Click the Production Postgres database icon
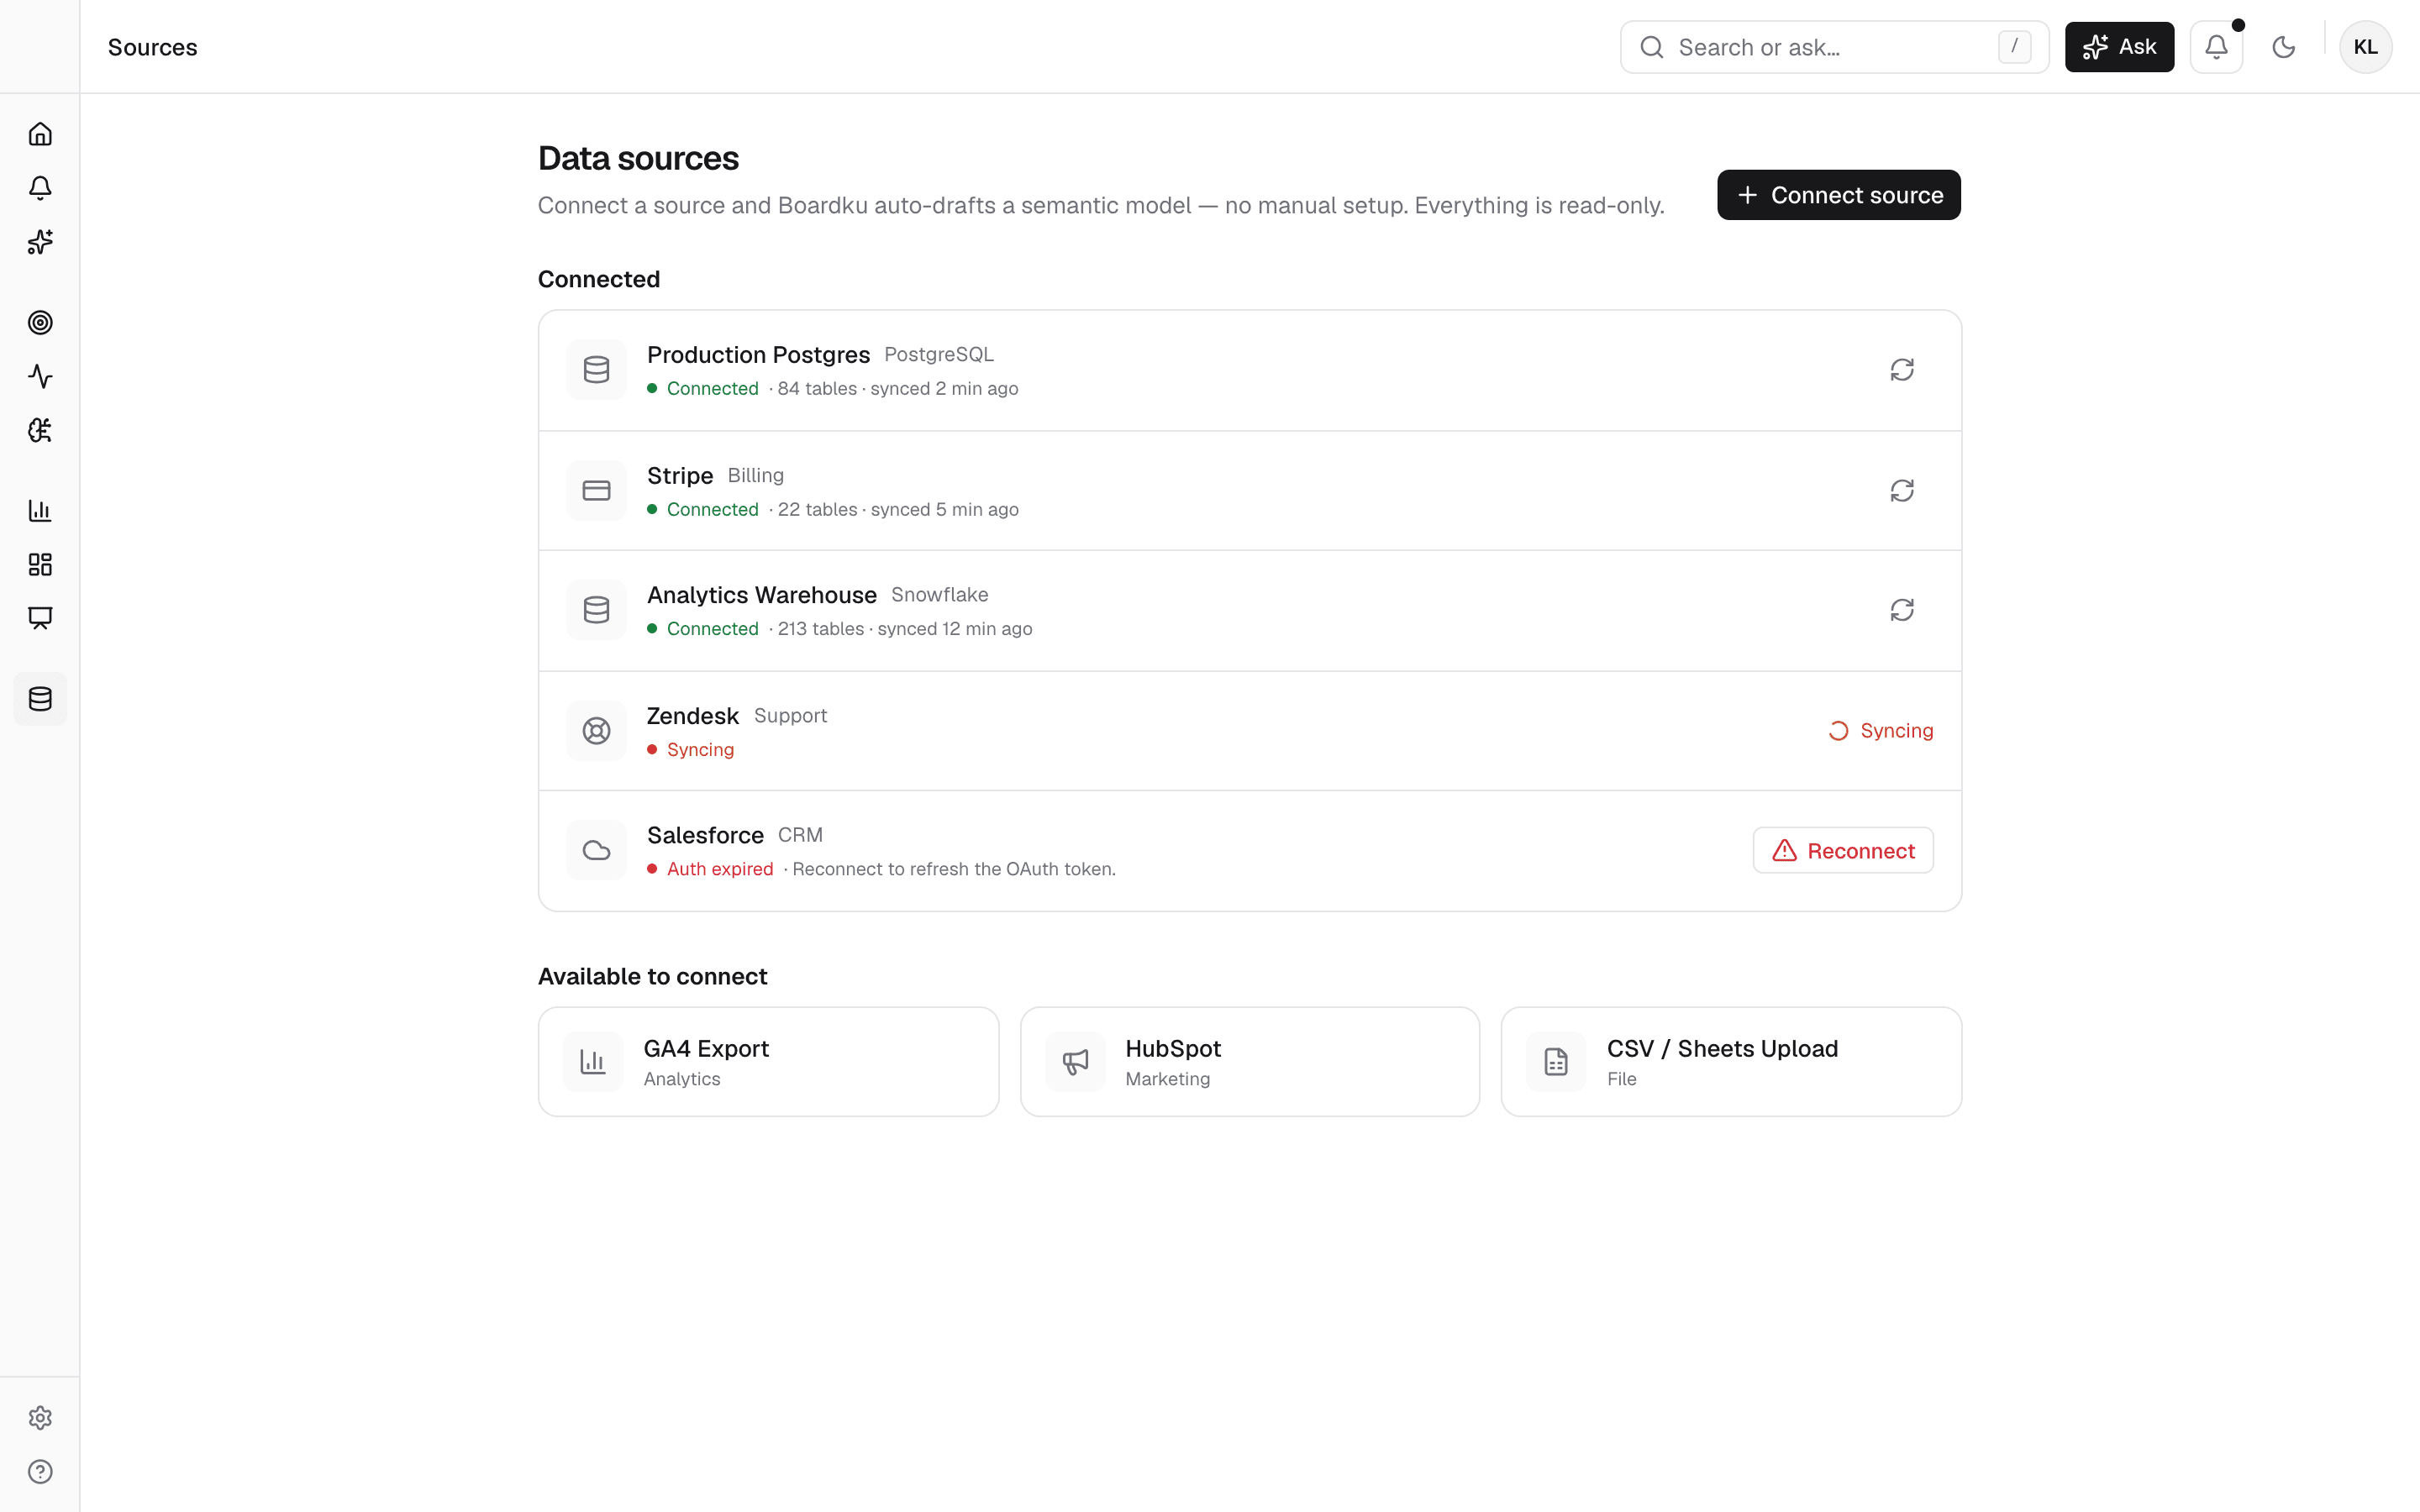This screenshot has height=1512, width=2420. (596, 370)
